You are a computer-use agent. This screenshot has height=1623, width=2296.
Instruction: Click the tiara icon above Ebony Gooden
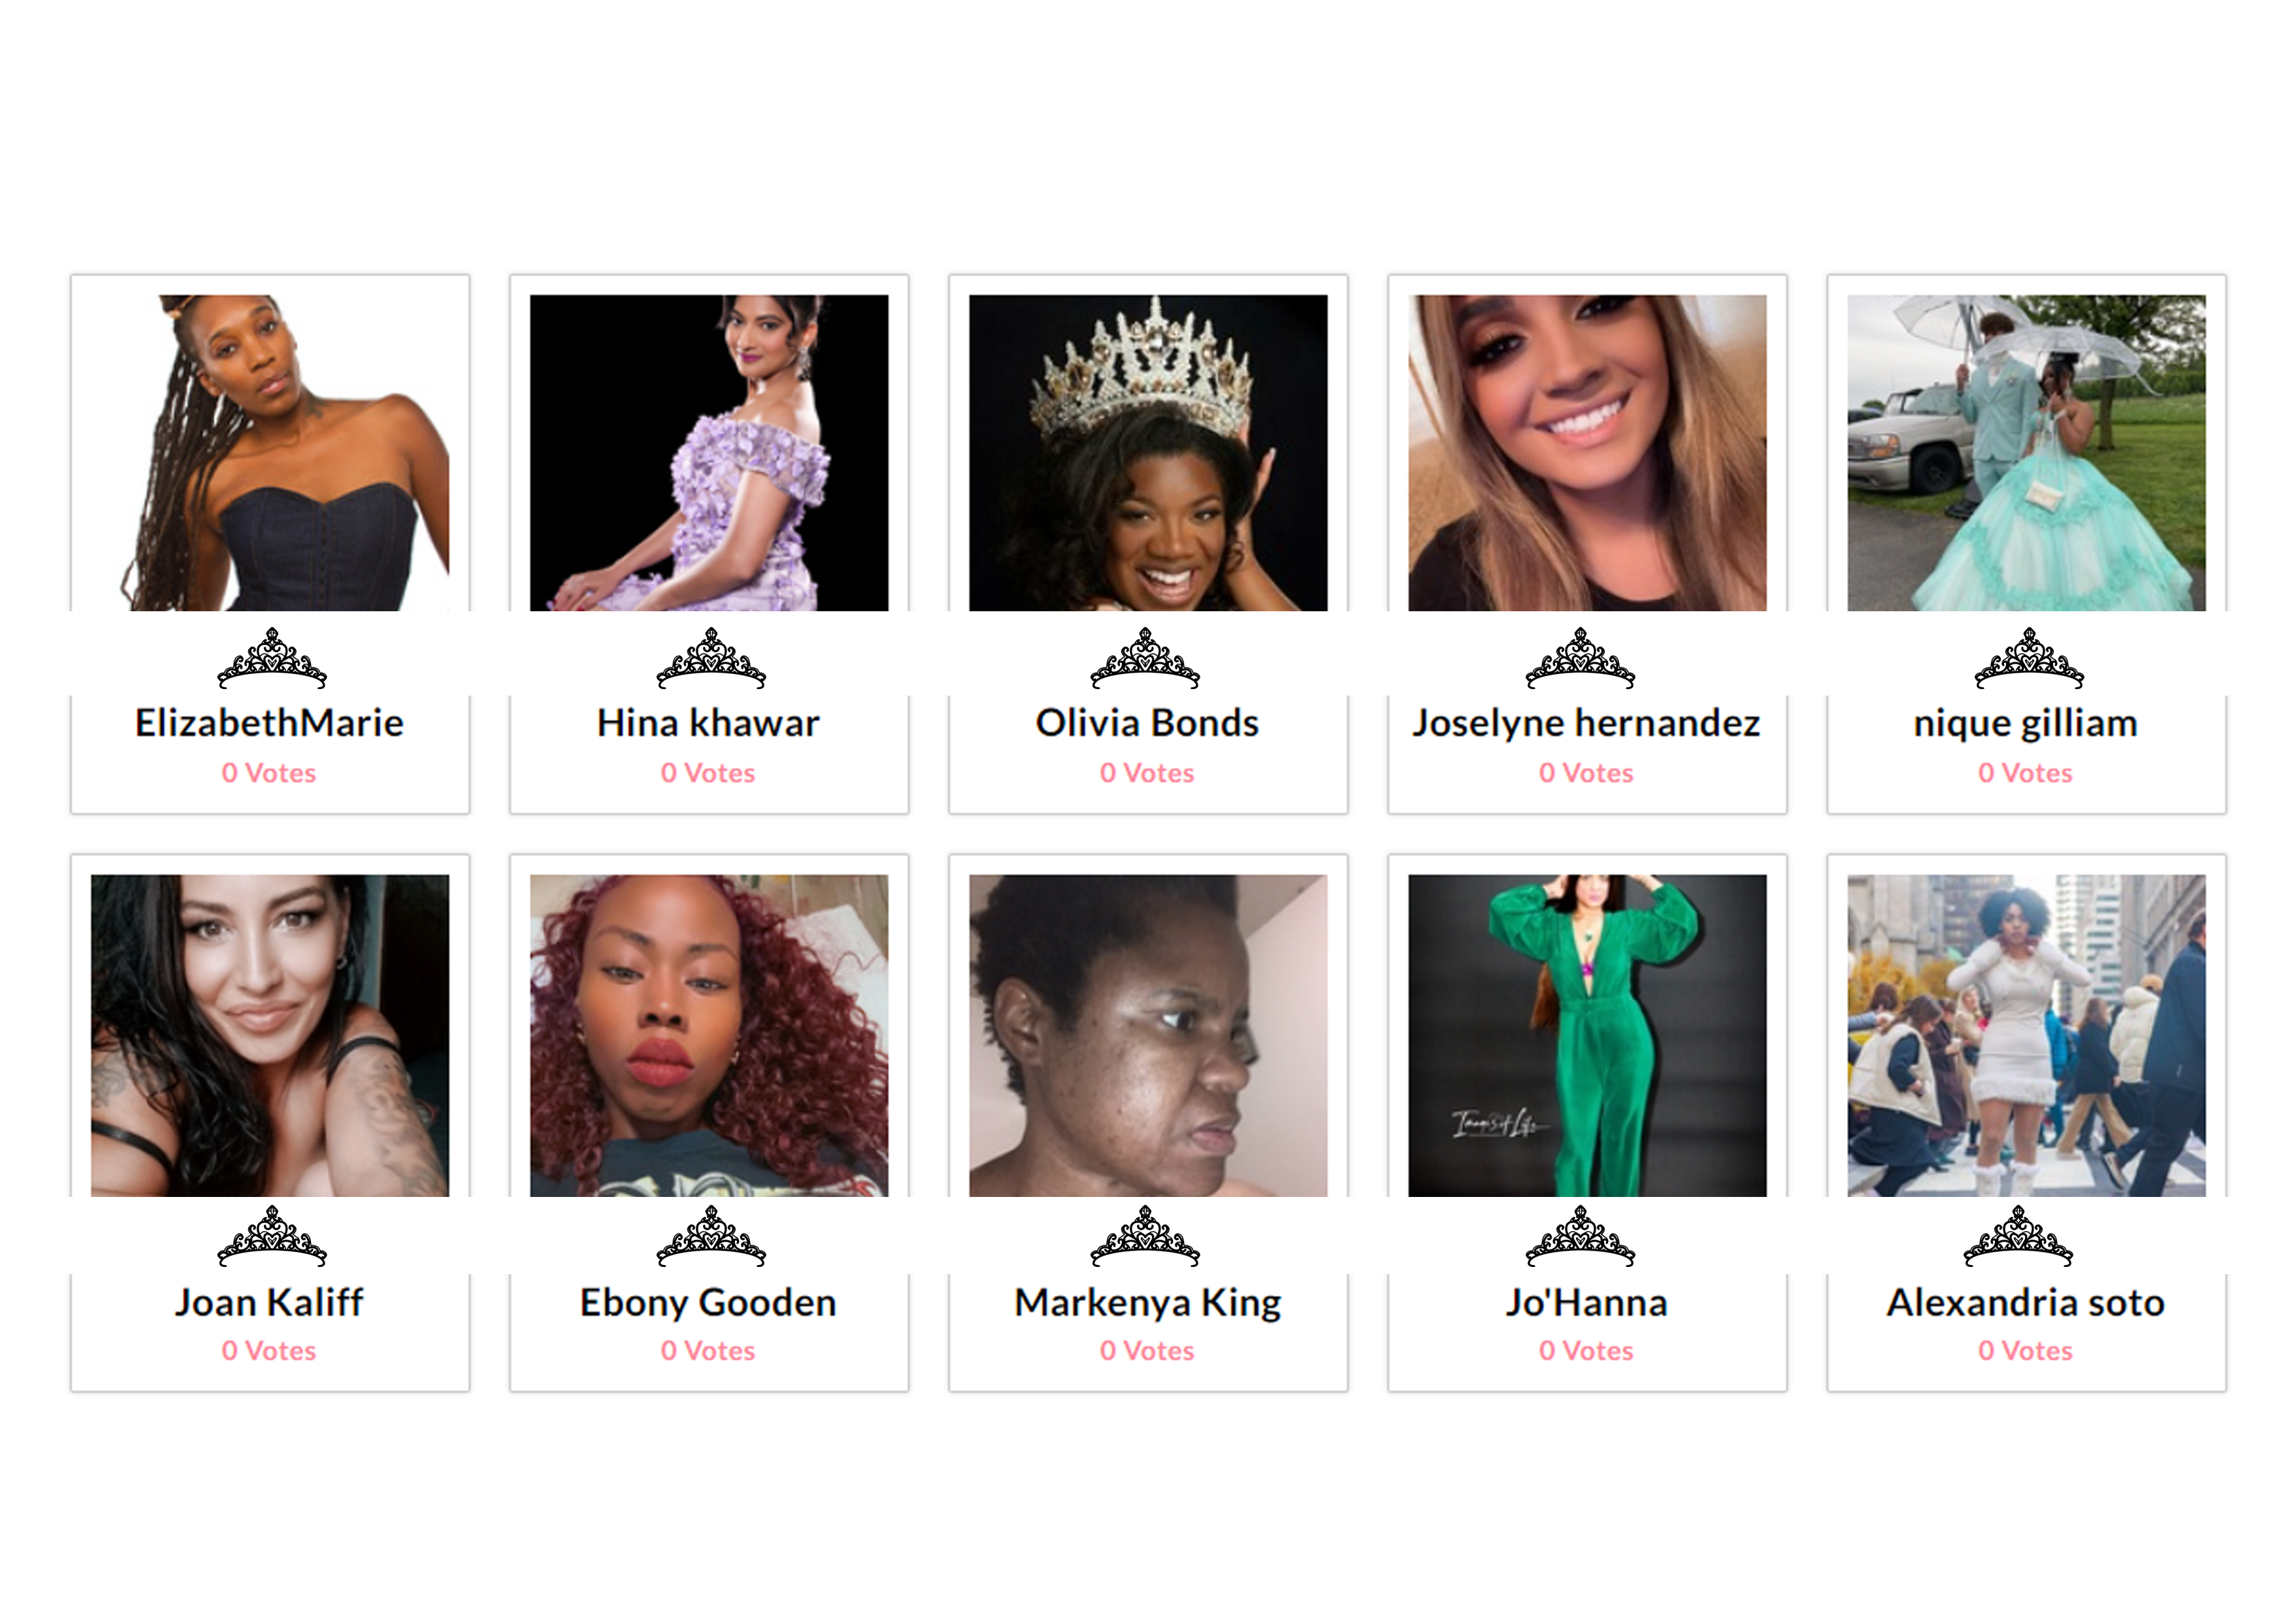point(711,1236)
